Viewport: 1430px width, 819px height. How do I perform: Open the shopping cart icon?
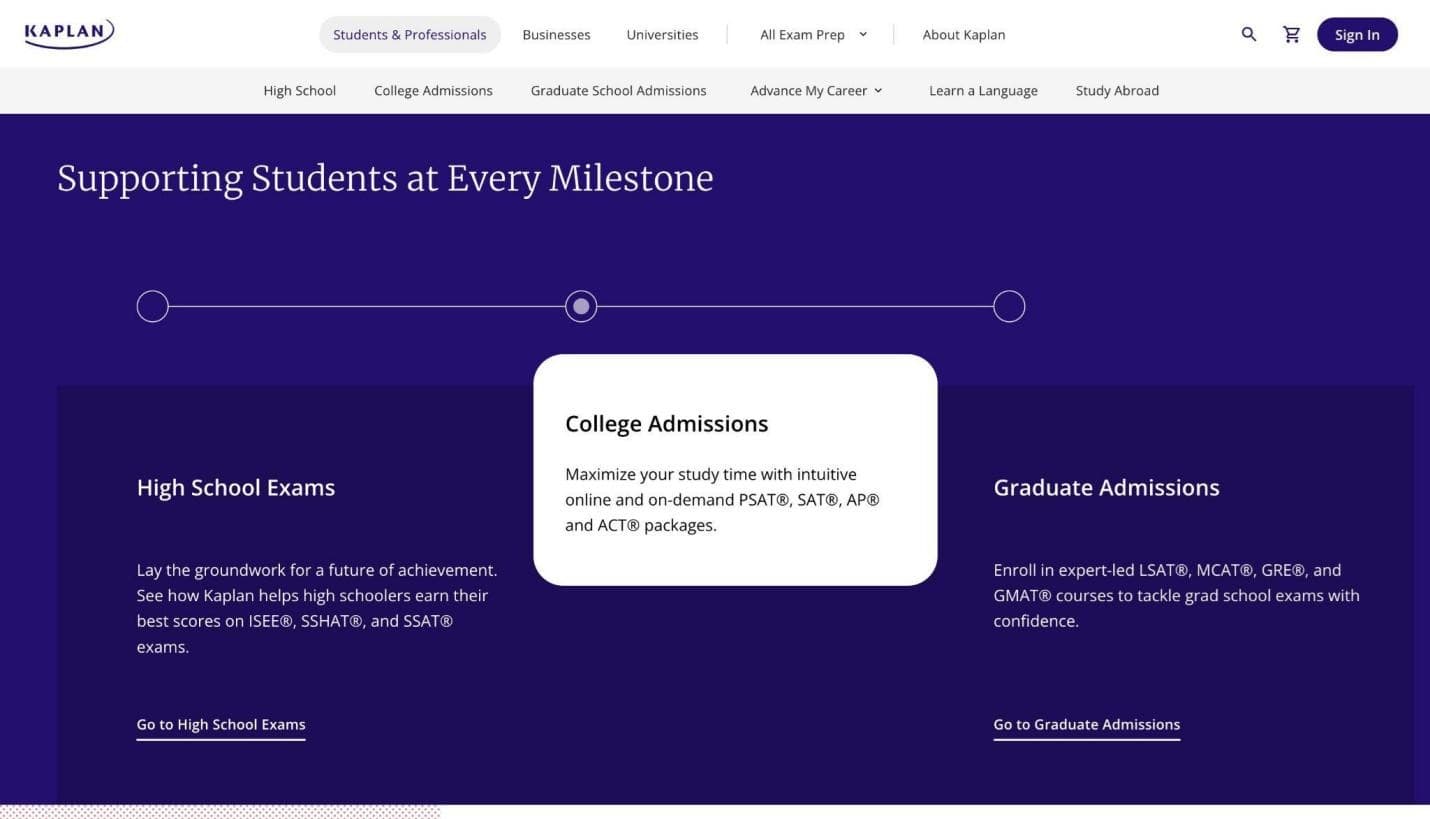pyautogui.click(x=1292, y=34)
